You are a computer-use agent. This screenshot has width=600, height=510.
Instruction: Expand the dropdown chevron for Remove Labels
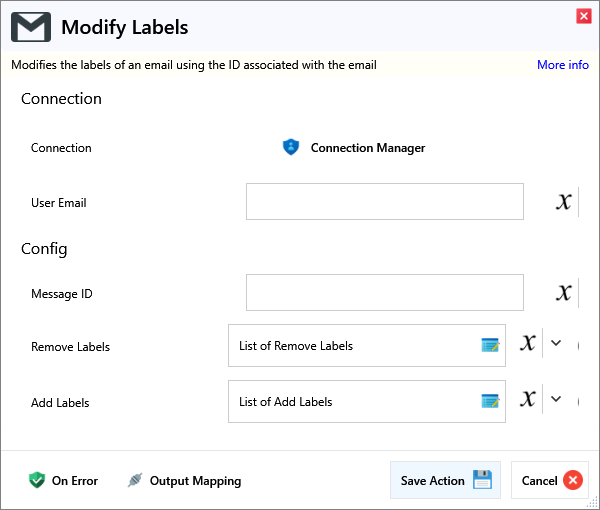[x=557, y=343]
